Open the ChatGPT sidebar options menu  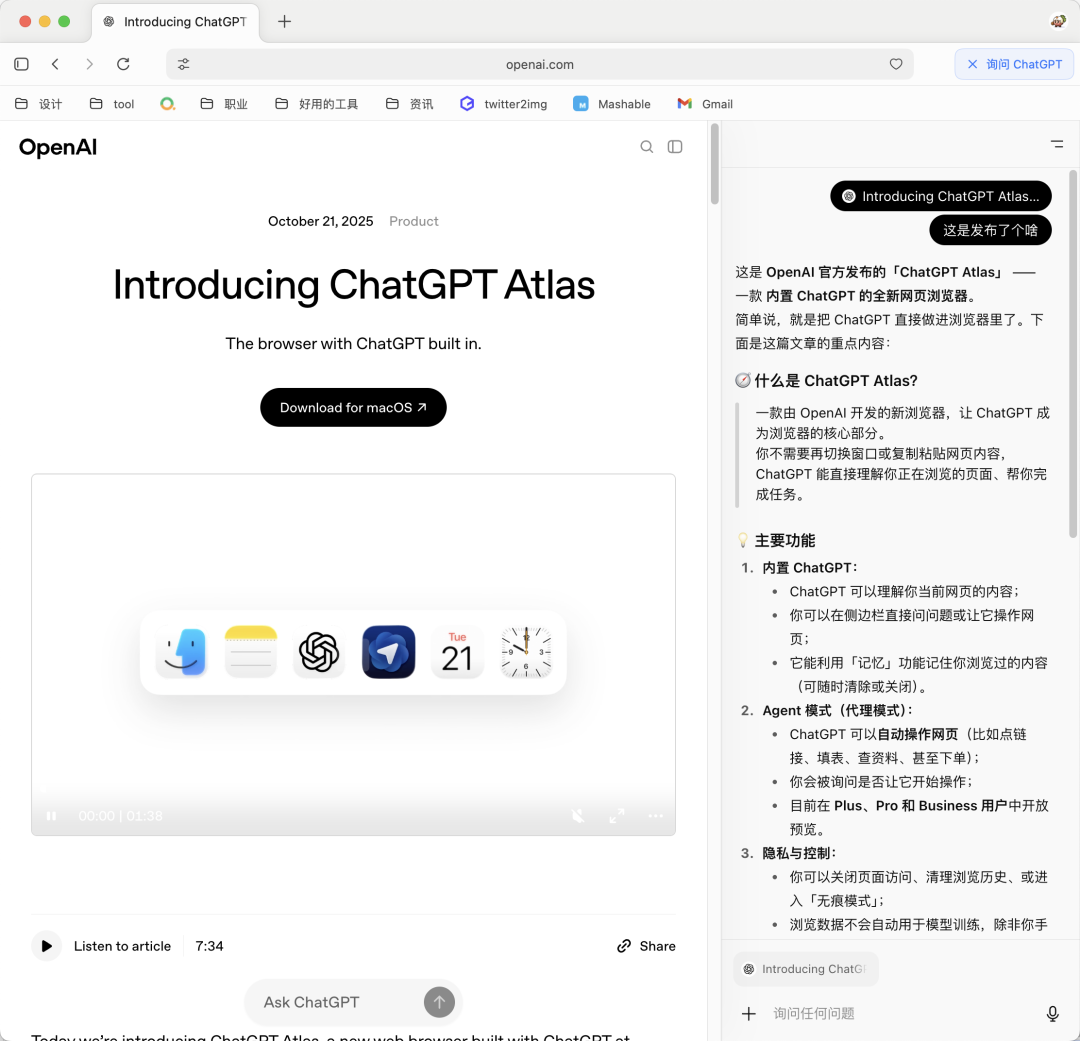click(x=1057, y=143)
